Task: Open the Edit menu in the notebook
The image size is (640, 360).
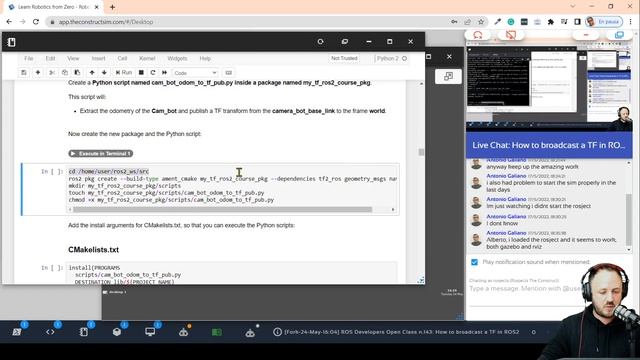Action: (50, 58)
